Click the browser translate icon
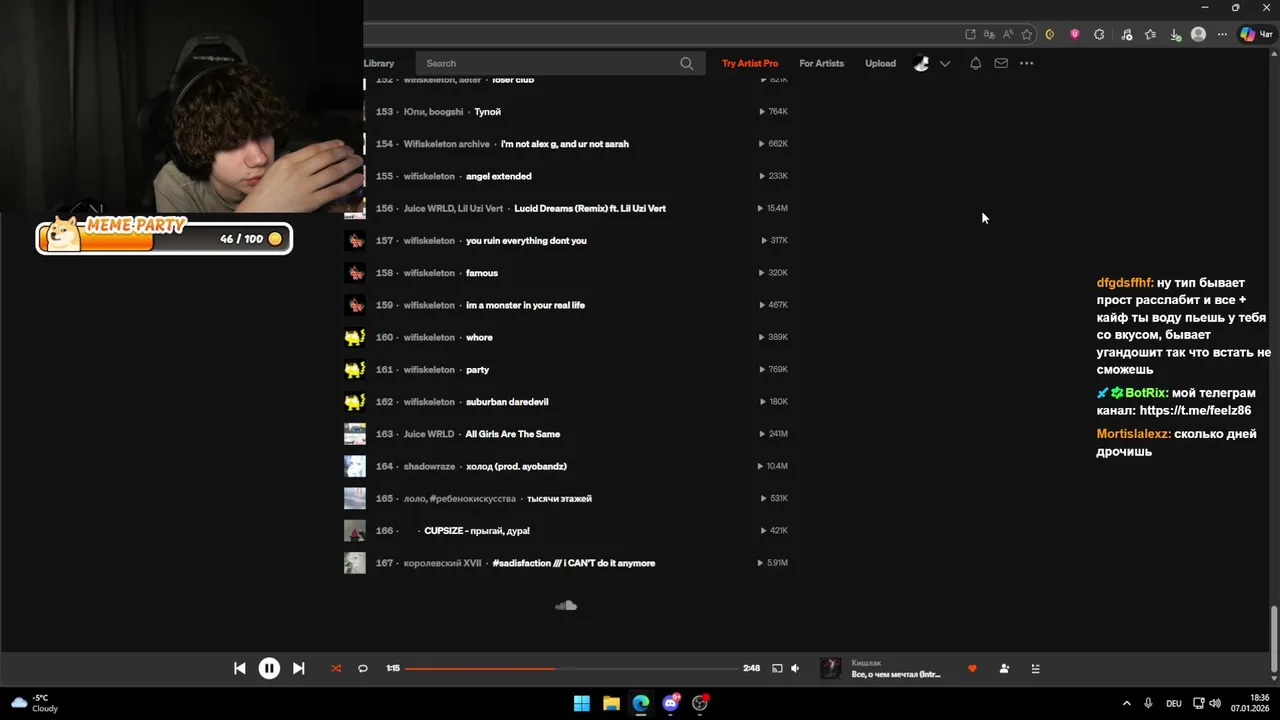1280x720 pixels. click(x=990, y=34)
